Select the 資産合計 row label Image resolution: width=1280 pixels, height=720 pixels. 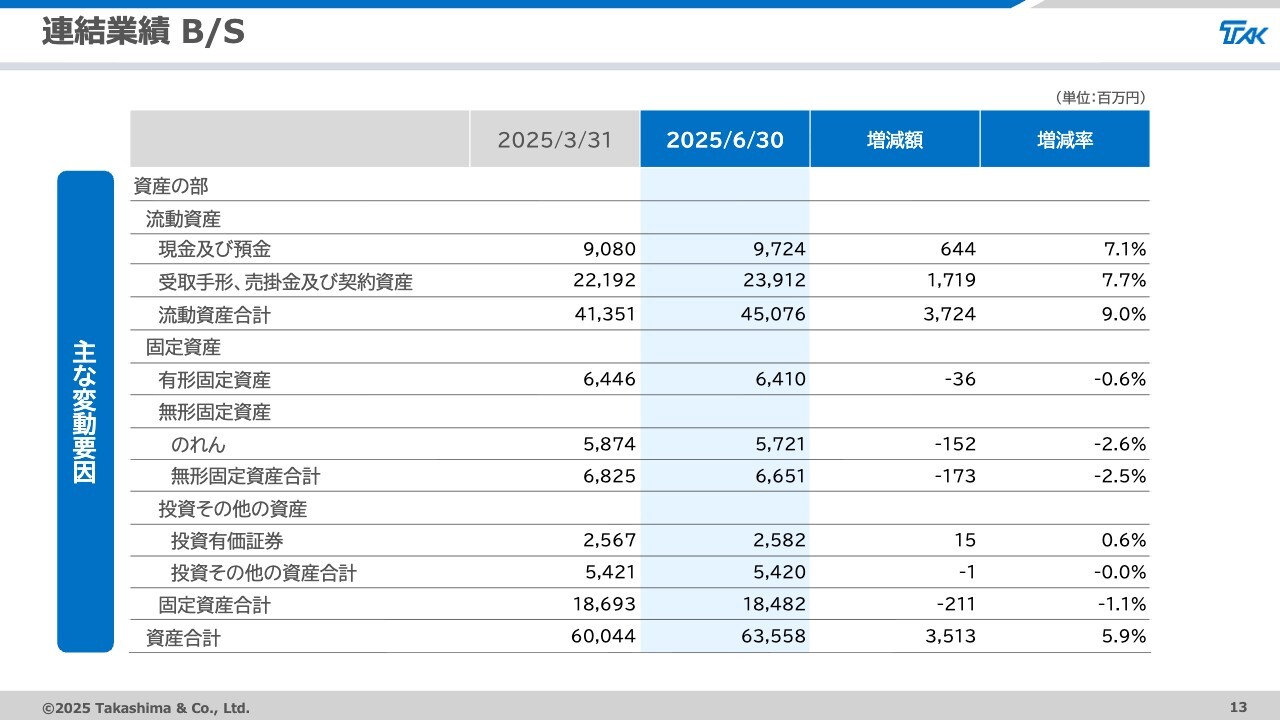[183, 638]
